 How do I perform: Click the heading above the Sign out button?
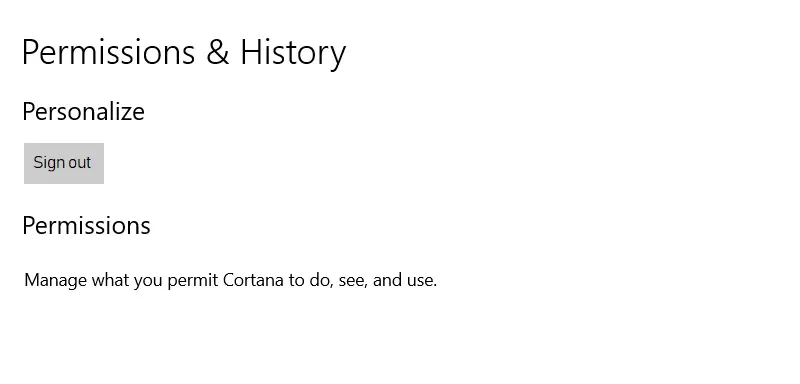[84, 111]
